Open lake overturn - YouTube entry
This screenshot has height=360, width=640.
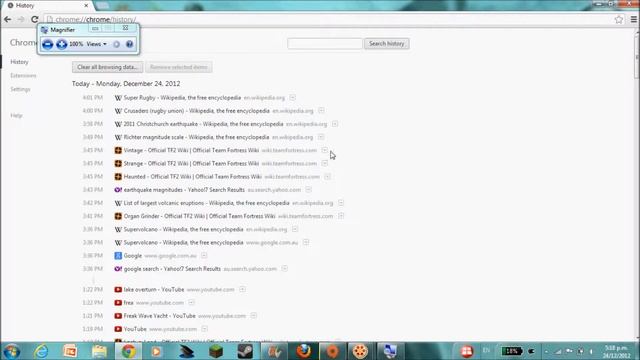(154, 289)
